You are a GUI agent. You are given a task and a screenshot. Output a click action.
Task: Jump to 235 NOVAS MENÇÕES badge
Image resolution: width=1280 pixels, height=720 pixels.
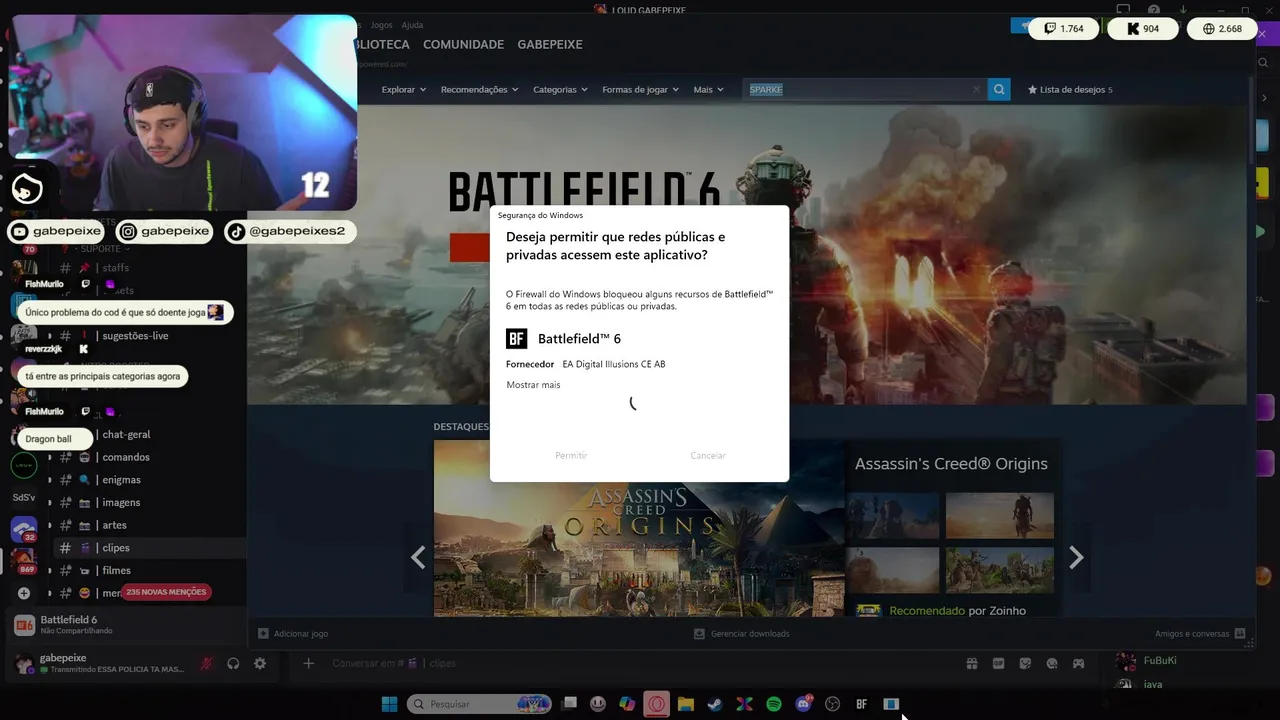166,592
